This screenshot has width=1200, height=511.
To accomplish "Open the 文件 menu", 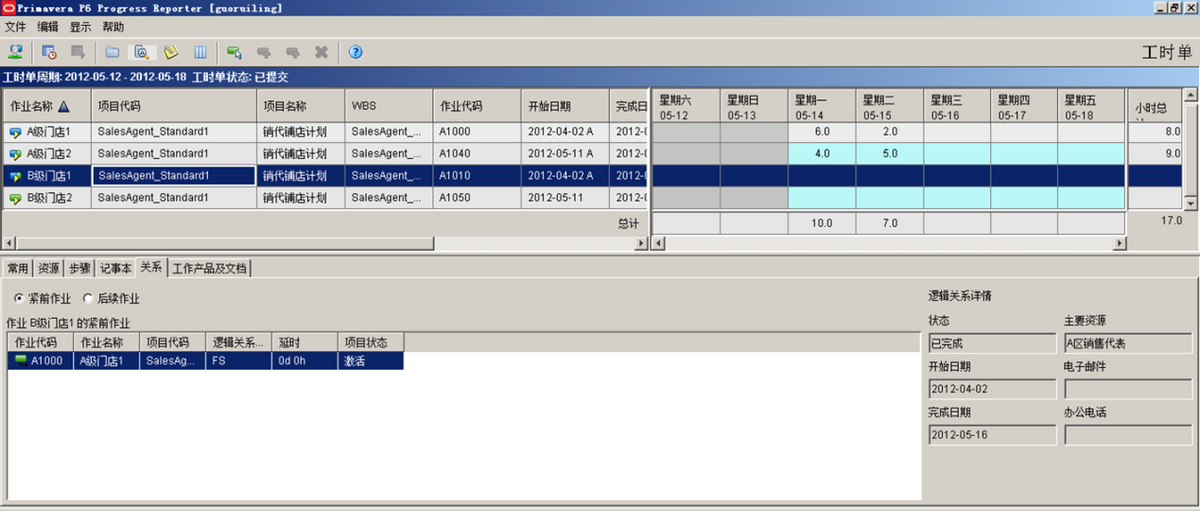I will click(x=15, y=27).
